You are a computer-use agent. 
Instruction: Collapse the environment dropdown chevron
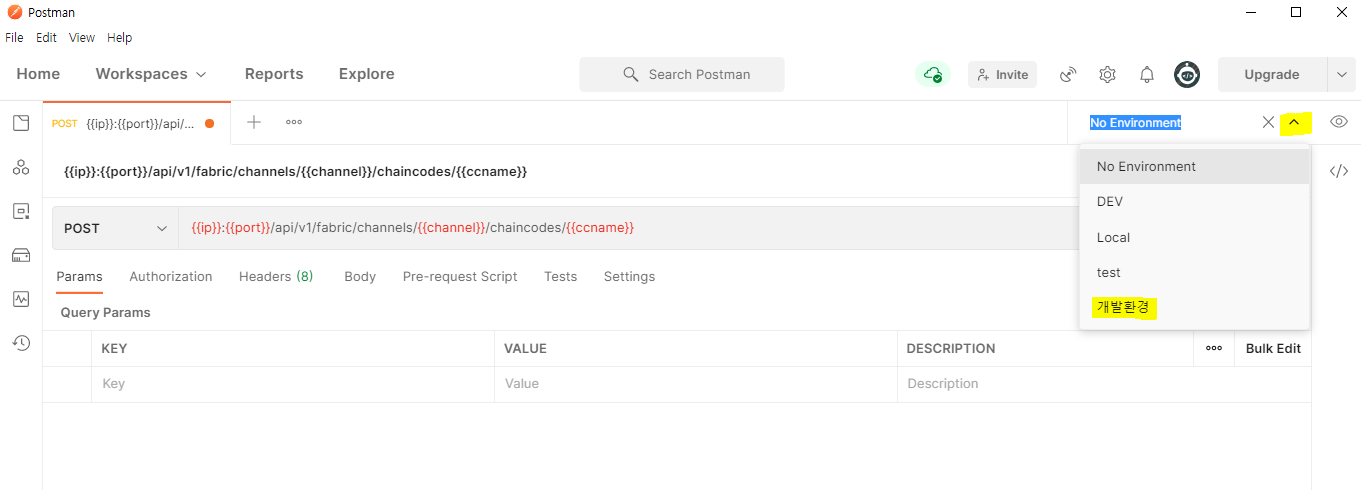tap(1294, 122)
